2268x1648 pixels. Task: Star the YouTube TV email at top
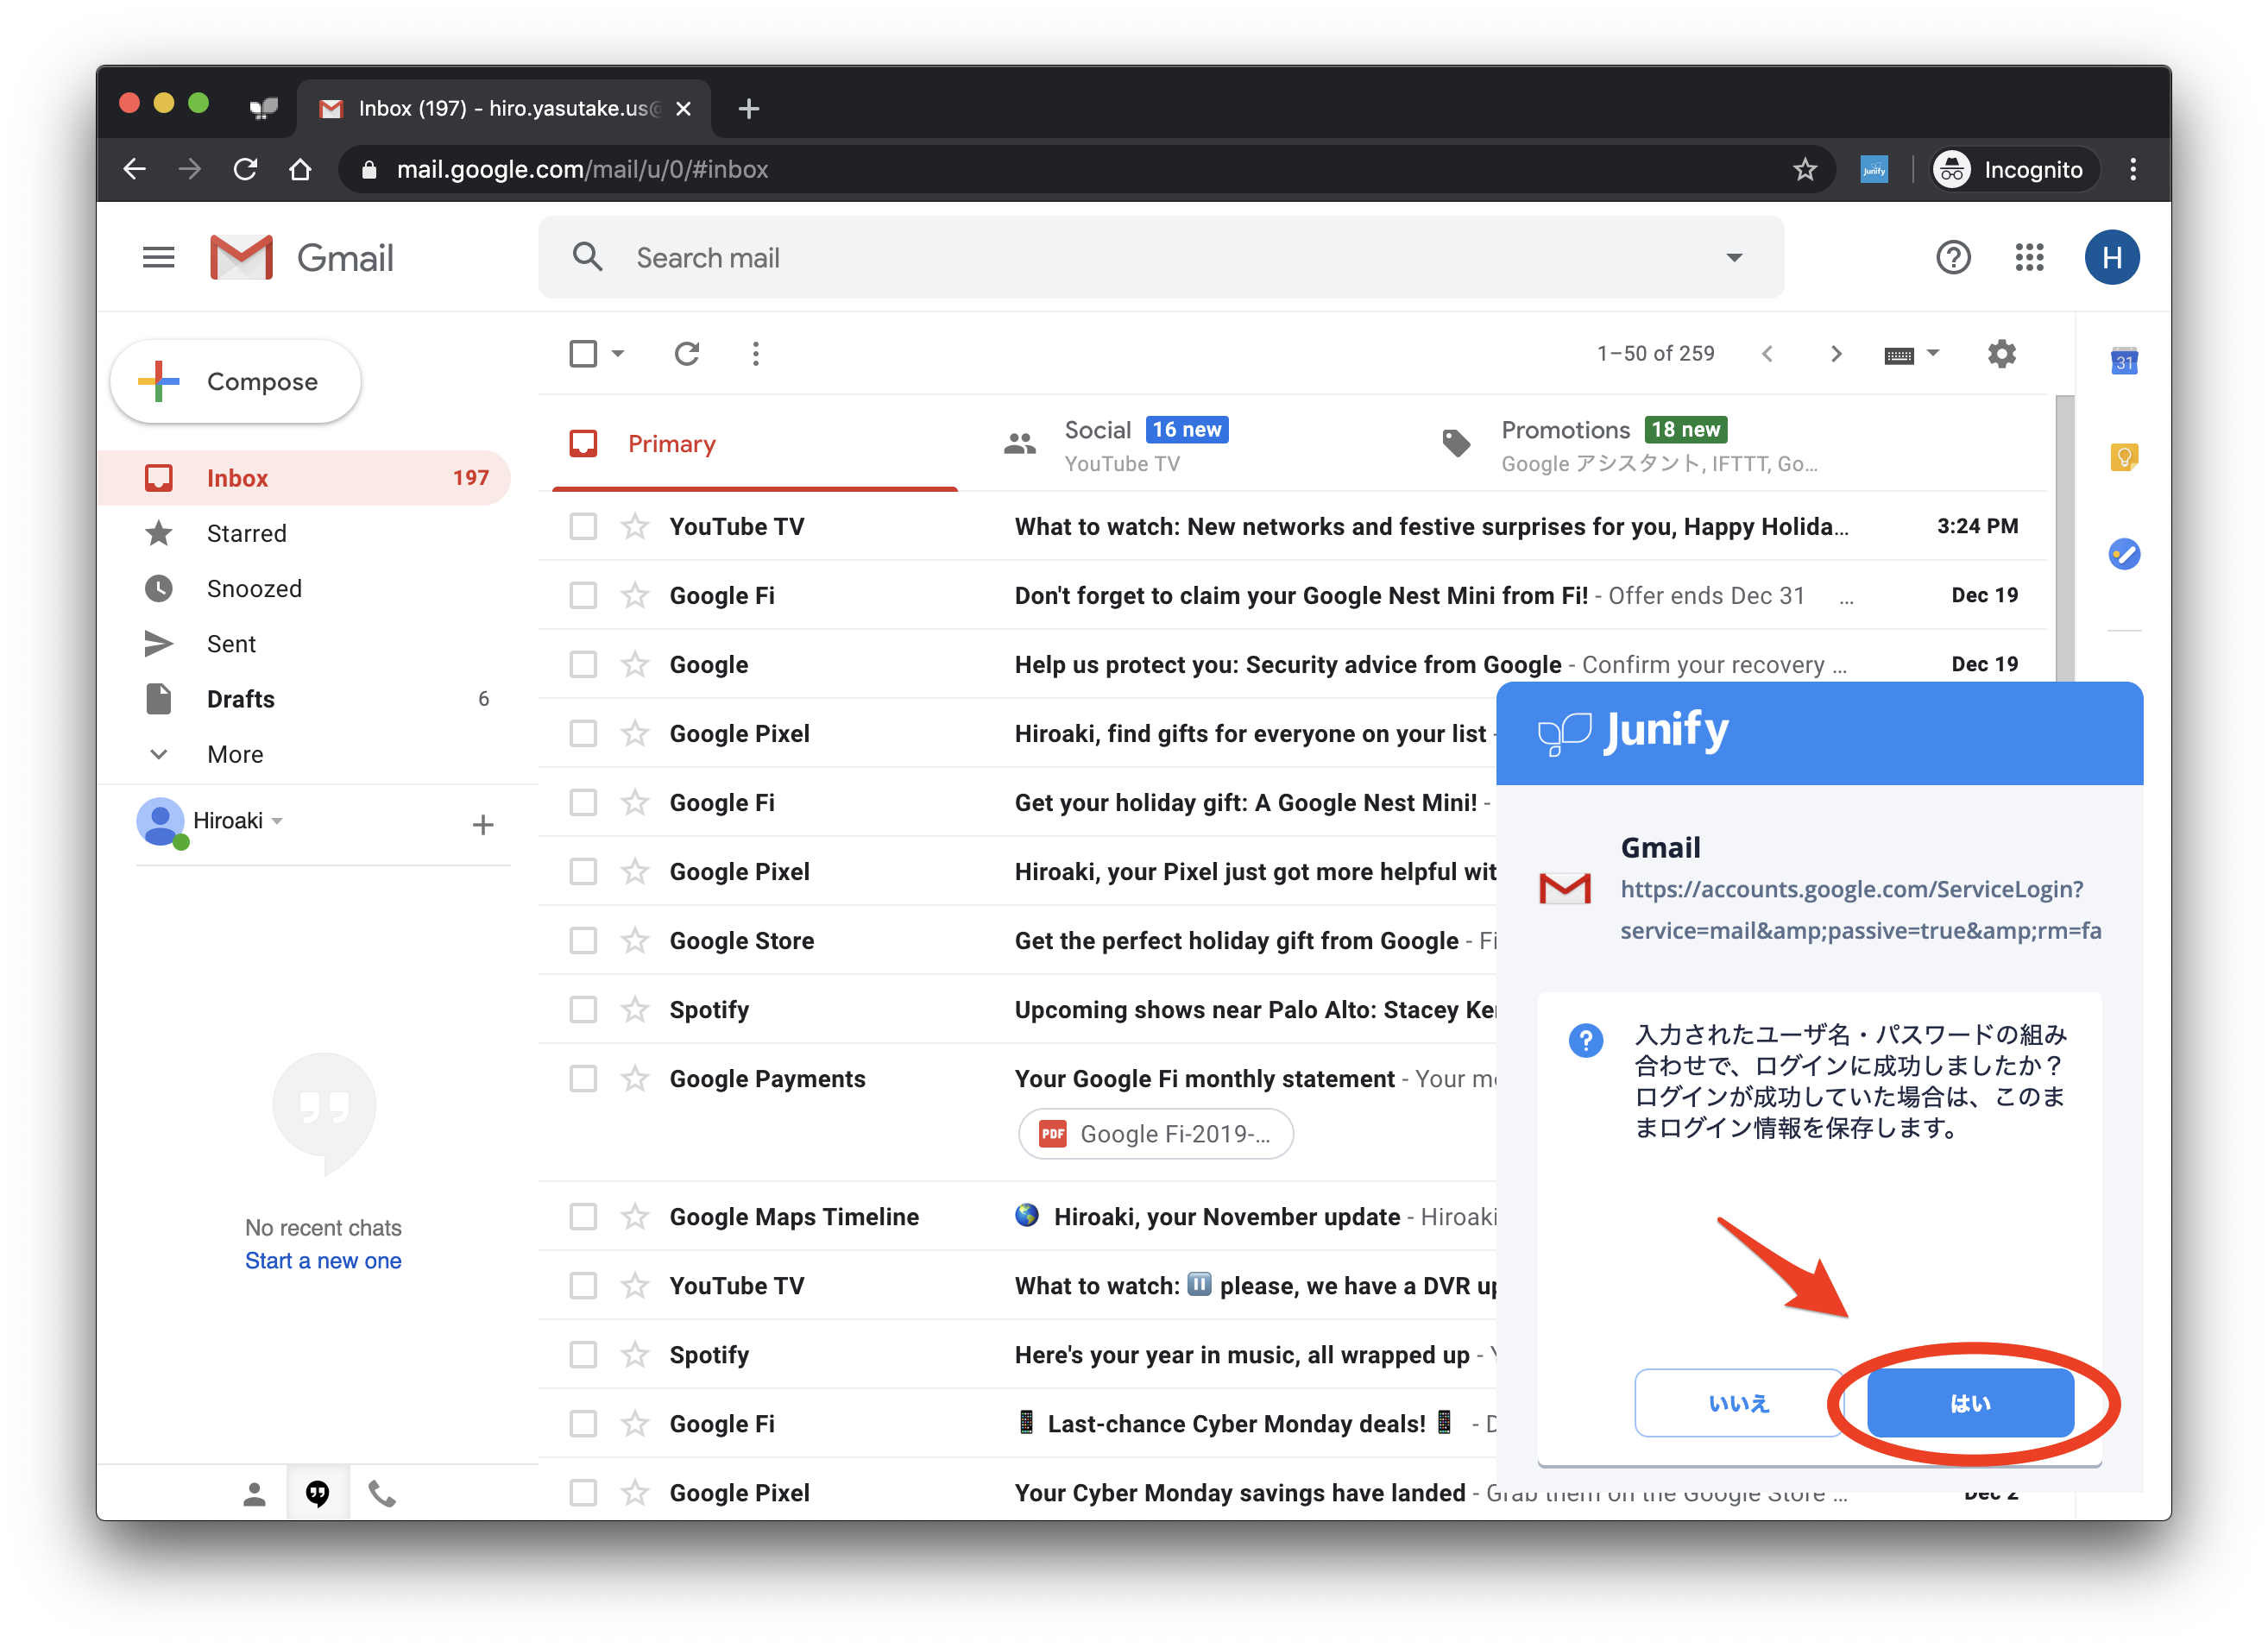click(x=635, y=526)
